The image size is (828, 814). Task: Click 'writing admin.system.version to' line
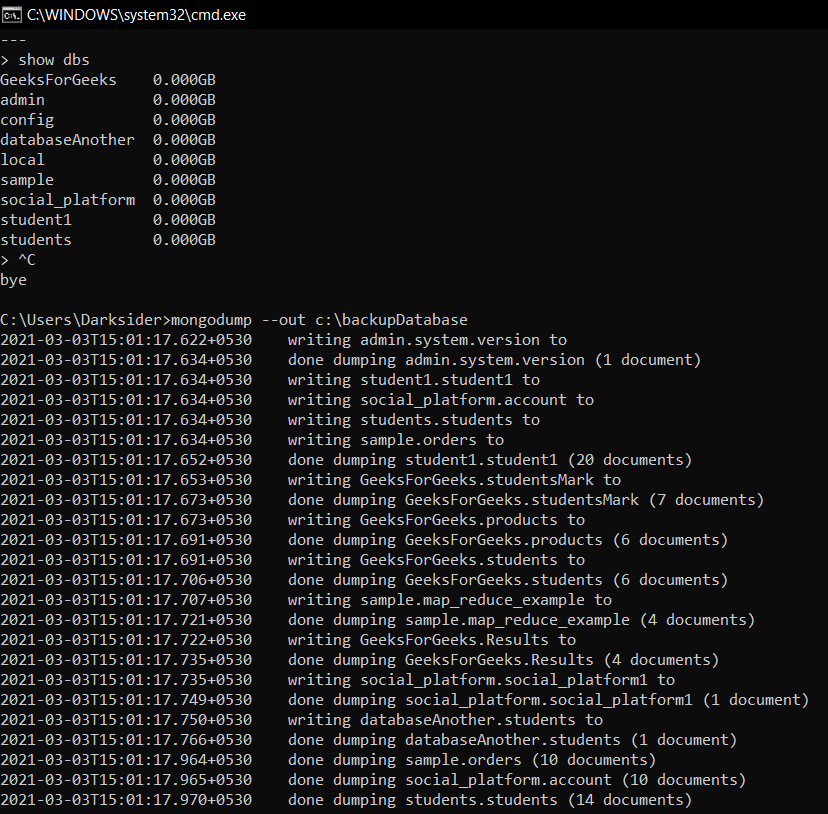(x=427, y=340)
